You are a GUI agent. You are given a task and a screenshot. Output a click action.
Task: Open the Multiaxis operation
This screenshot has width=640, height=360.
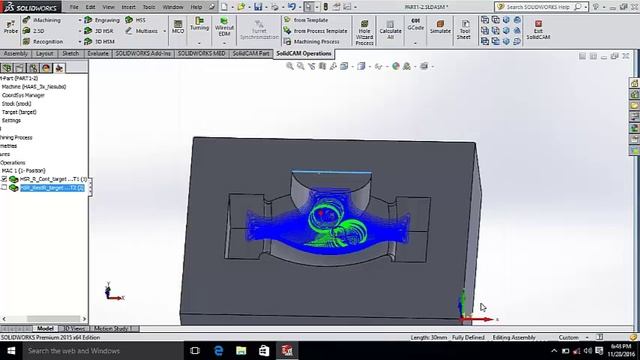[142, 31]
